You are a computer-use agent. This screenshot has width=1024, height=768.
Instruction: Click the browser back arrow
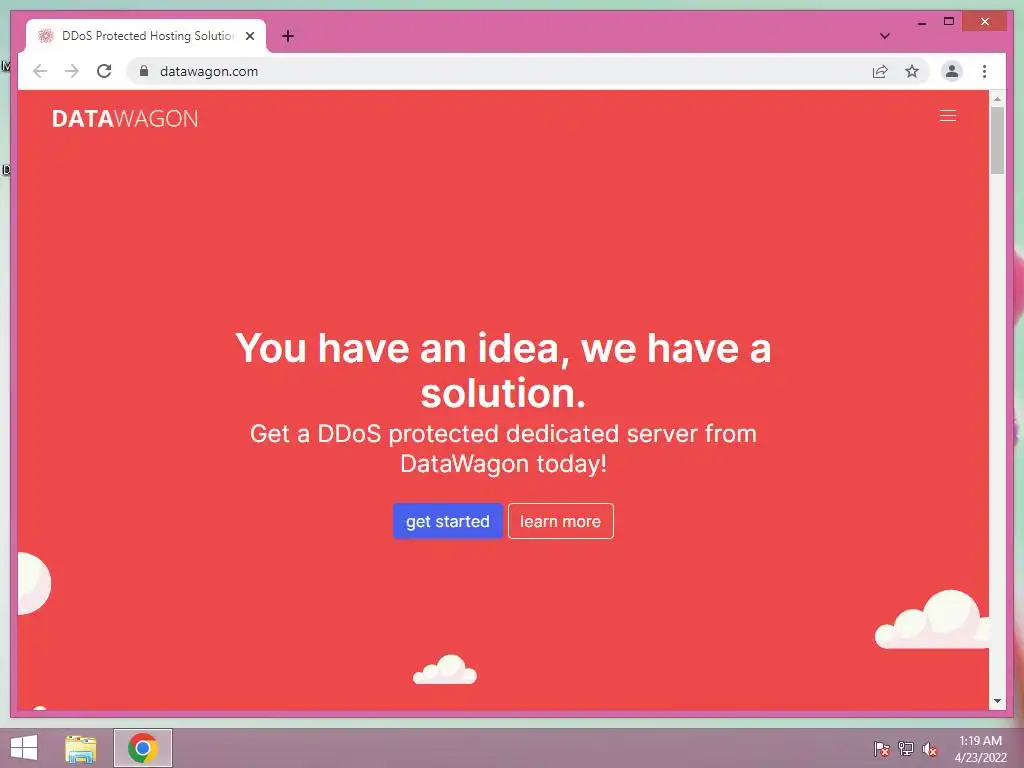coord(40,71)
